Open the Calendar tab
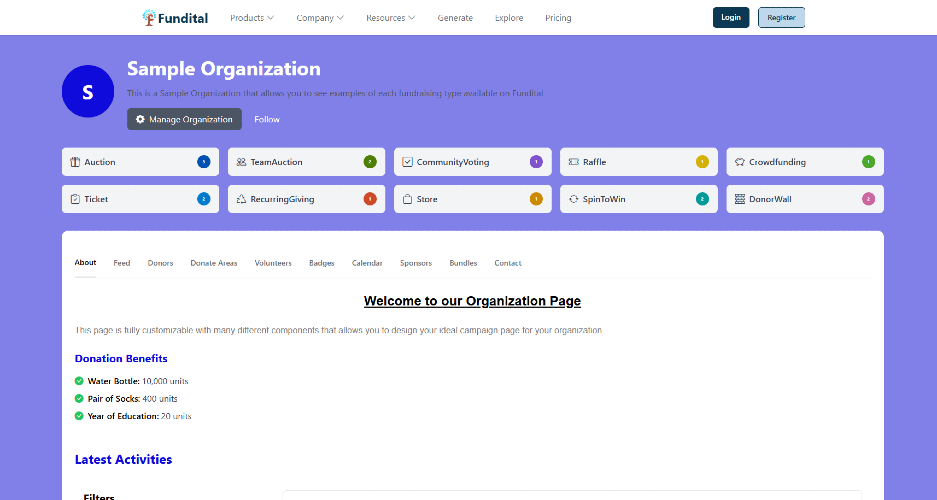 (367, 263)
